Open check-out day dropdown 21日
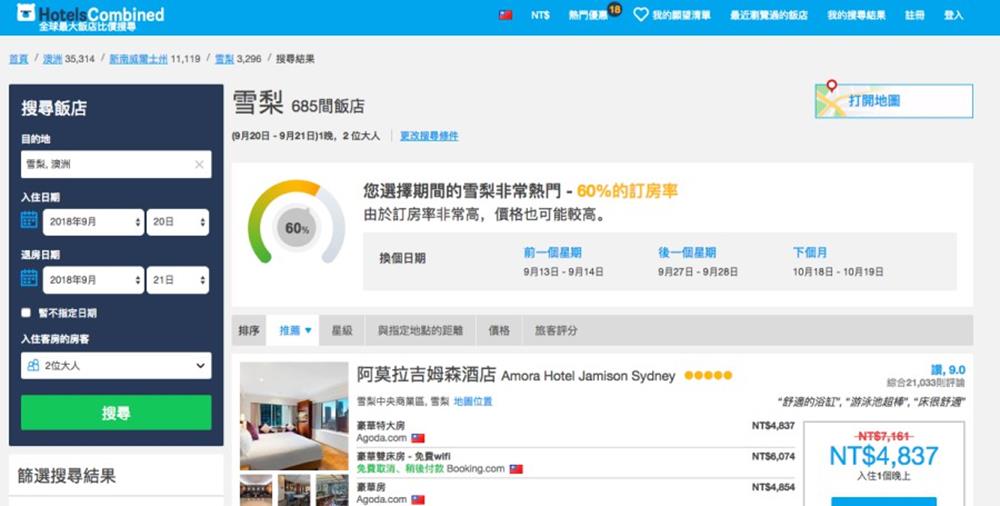The width and height of the screenshot is (1000, 506). pyautogui.click(x=177, y=280)
